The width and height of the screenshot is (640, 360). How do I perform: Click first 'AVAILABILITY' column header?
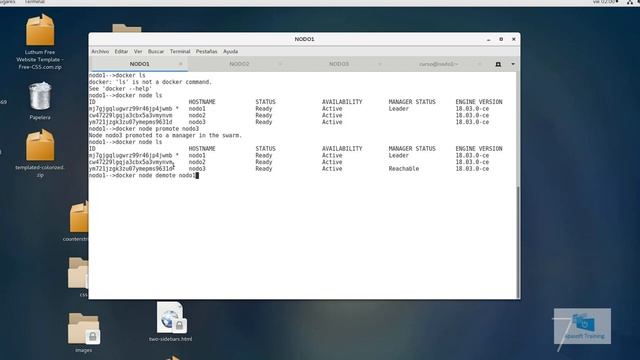pyautogui.click(x=342, y=102)
